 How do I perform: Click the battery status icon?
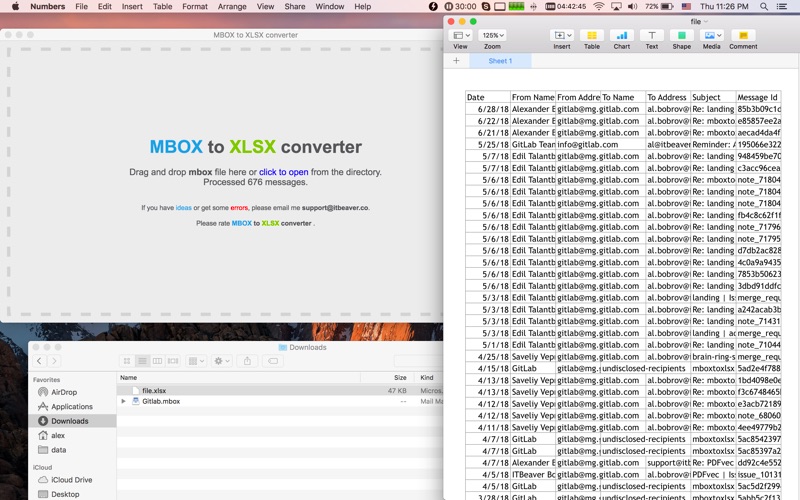(667, 7)
